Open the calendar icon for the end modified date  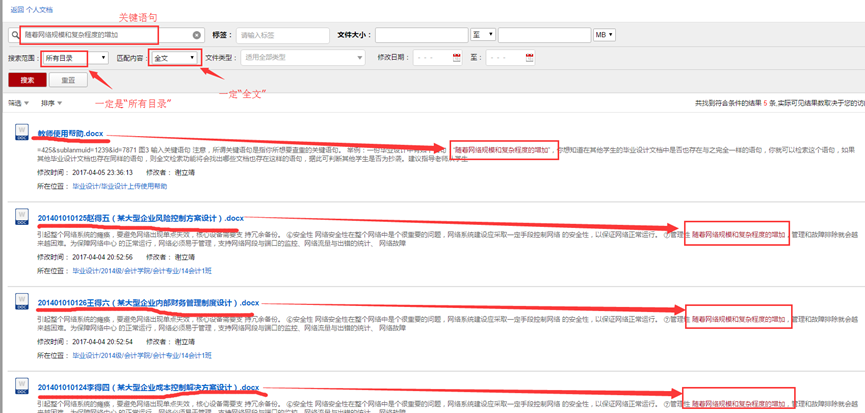click(530, 58)
